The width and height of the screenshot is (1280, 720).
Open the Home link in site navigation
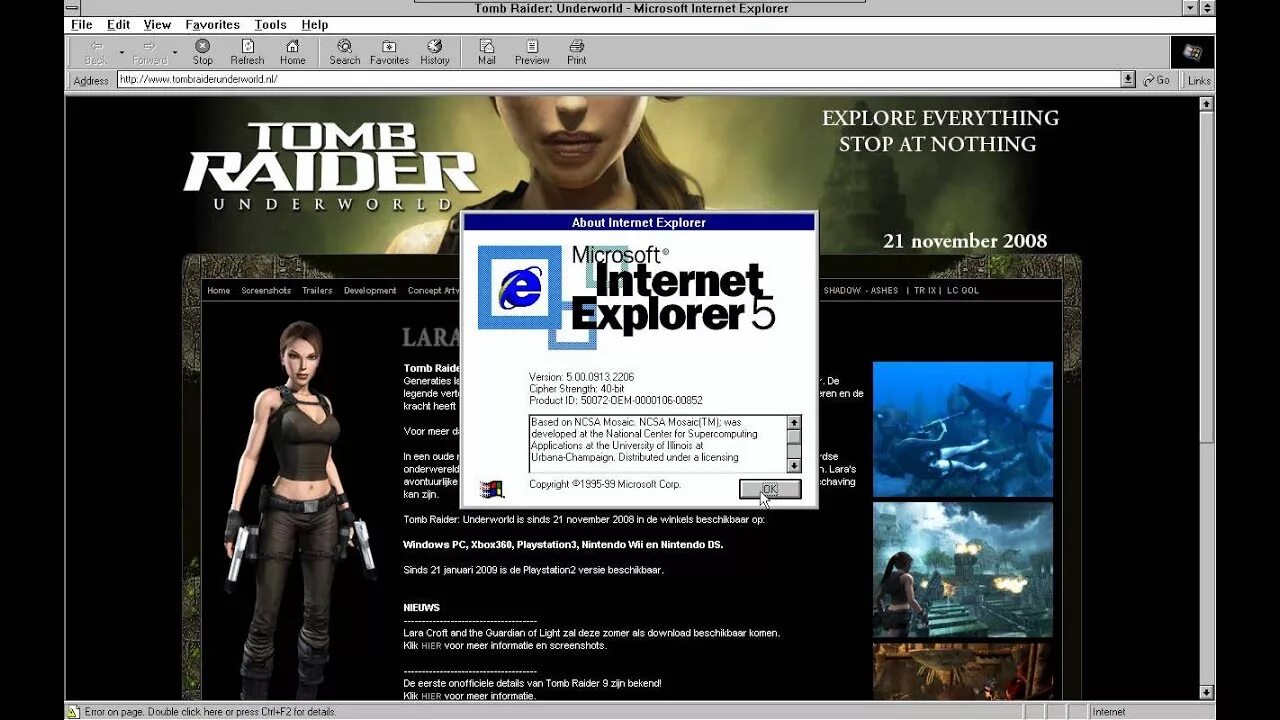pos(218,291)
